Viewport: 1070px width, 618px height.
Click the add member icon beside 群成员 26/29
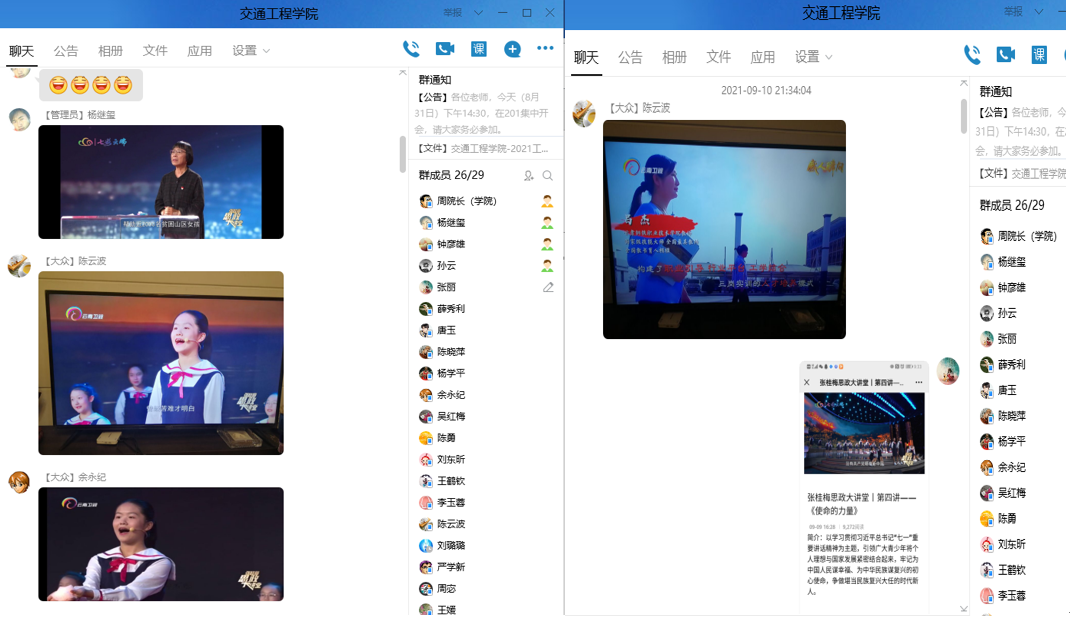click(528, 176)
